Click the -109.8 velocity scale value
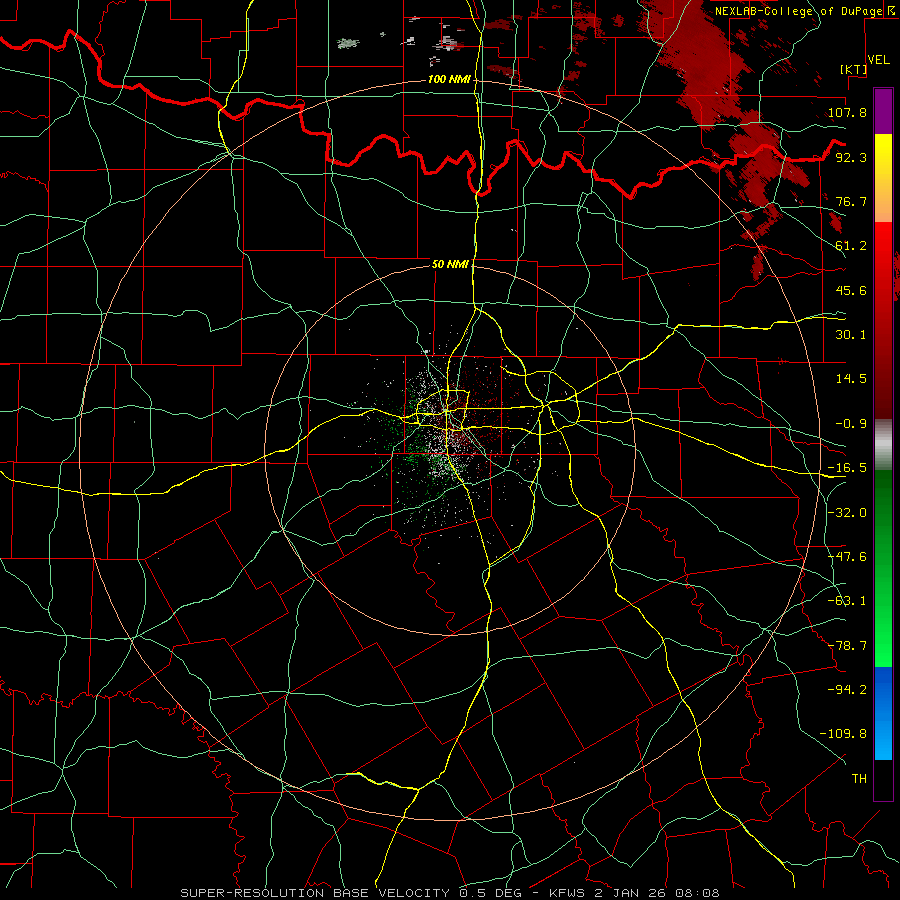The width and height of the screenshot is (900, 900). coord(843,734)
